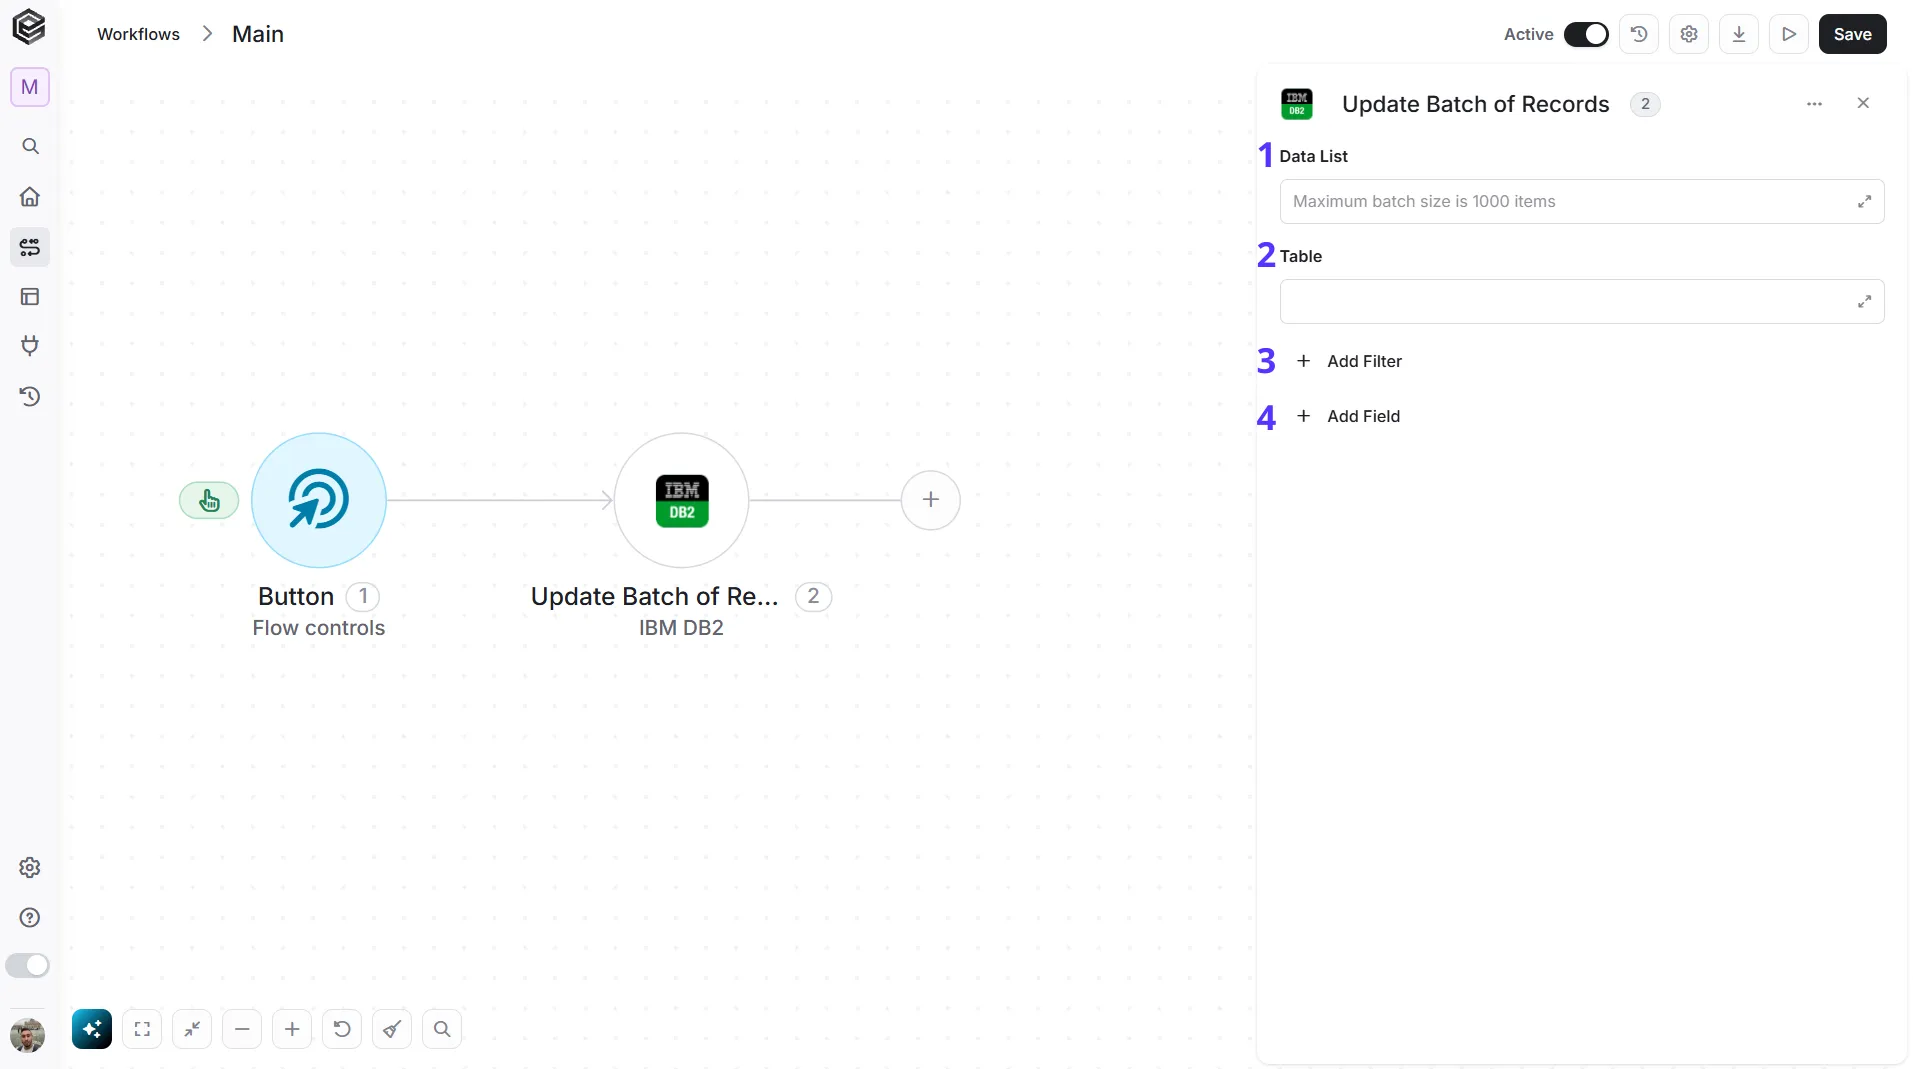Click the Main workflow title

point(258,34)
